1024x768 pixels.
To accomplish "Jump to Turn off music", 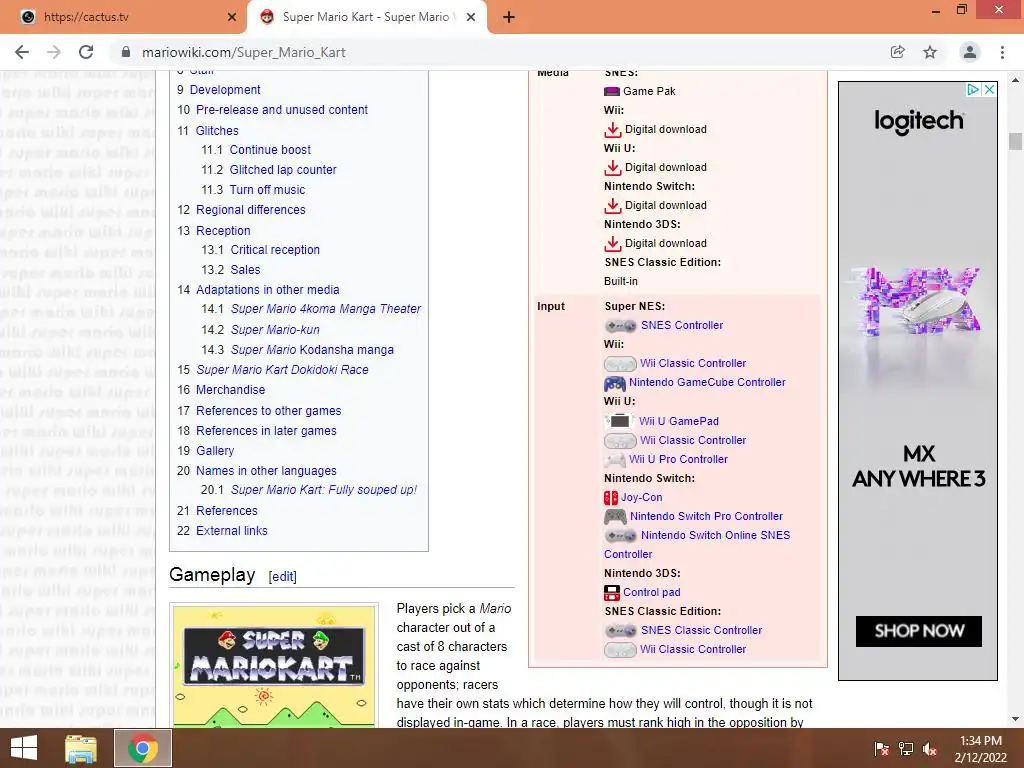I will pos(267,190).
